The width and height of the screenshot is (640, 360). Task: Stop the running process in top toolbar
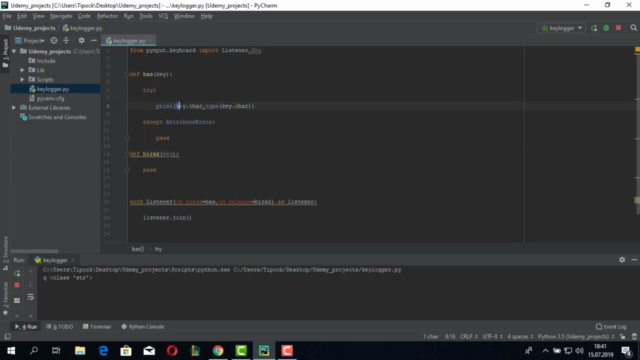tap(618, 28)
